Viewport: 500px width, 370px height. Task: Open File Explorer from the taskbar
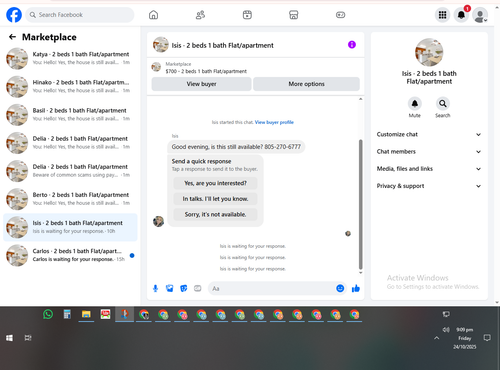click(86, 314)
